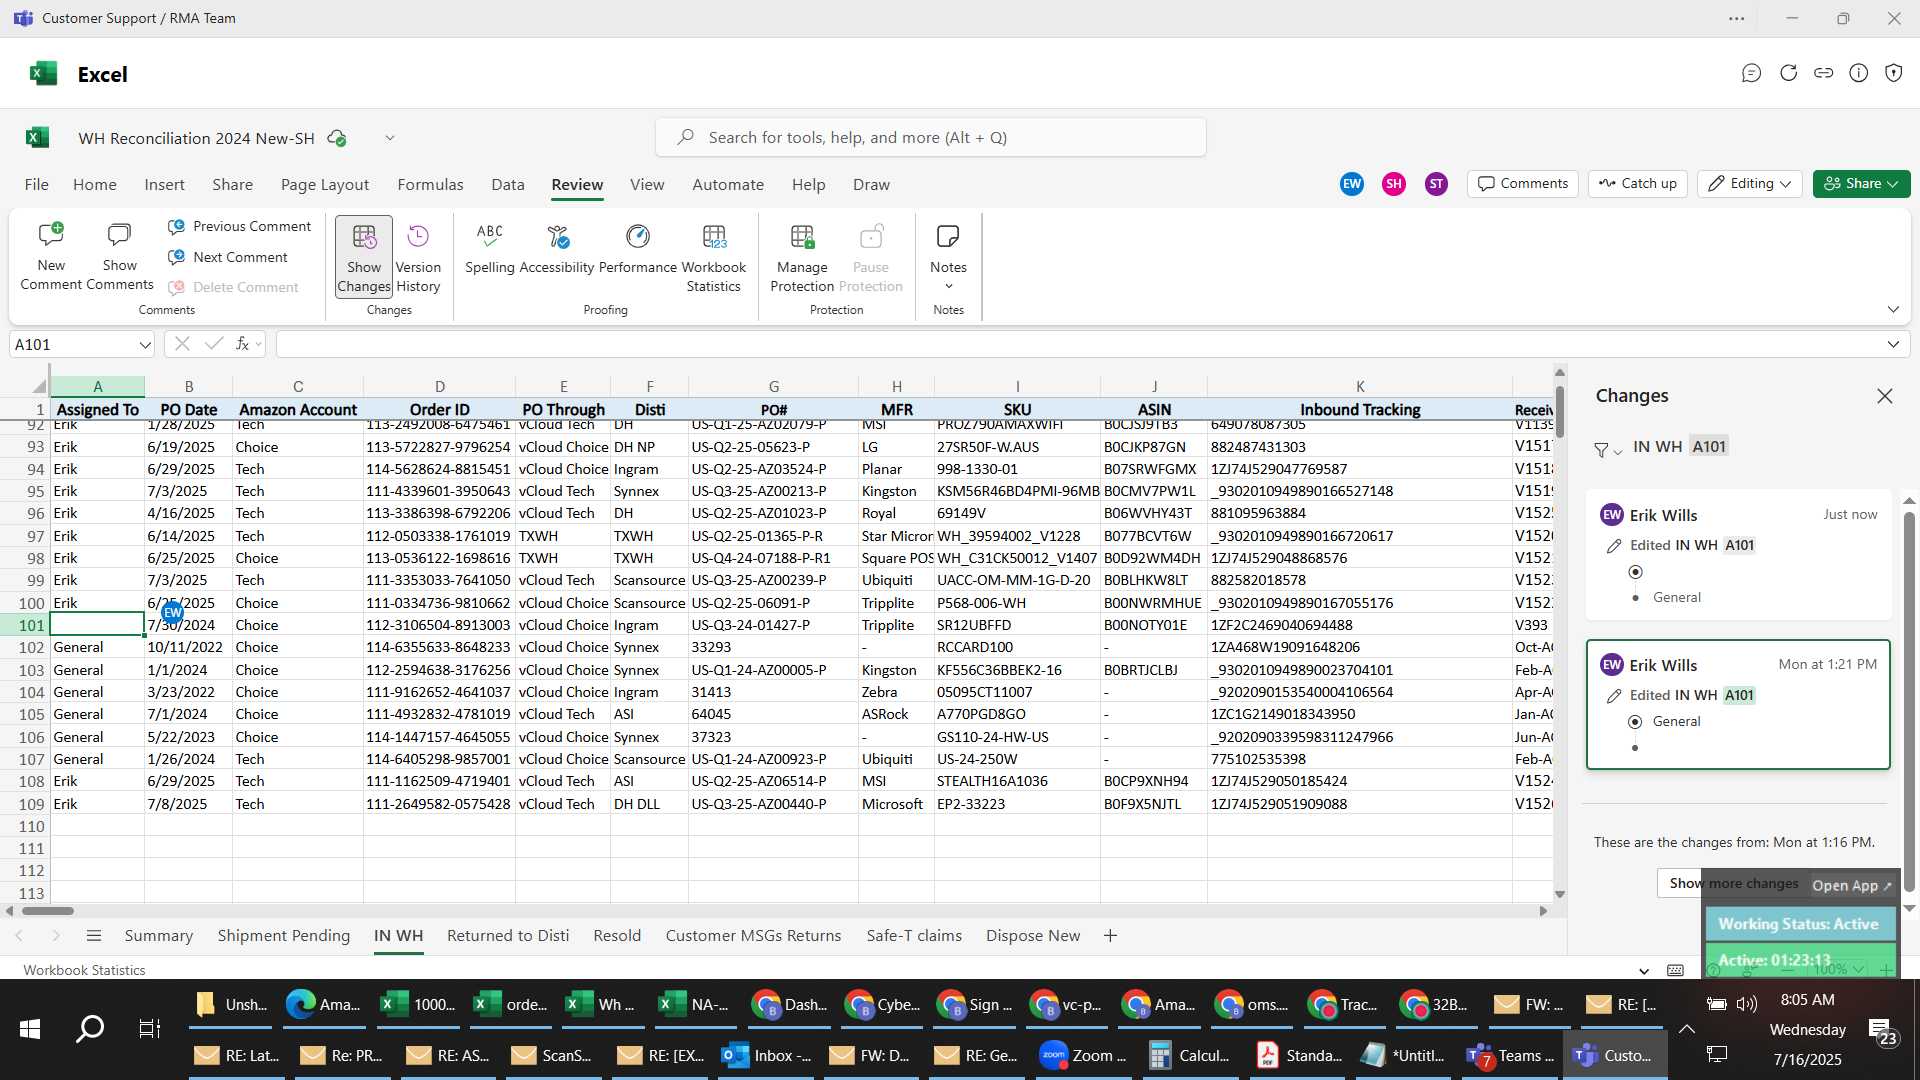Open Workbook Statistics in ribbon

pyautogui.click(x=714, y=257)
